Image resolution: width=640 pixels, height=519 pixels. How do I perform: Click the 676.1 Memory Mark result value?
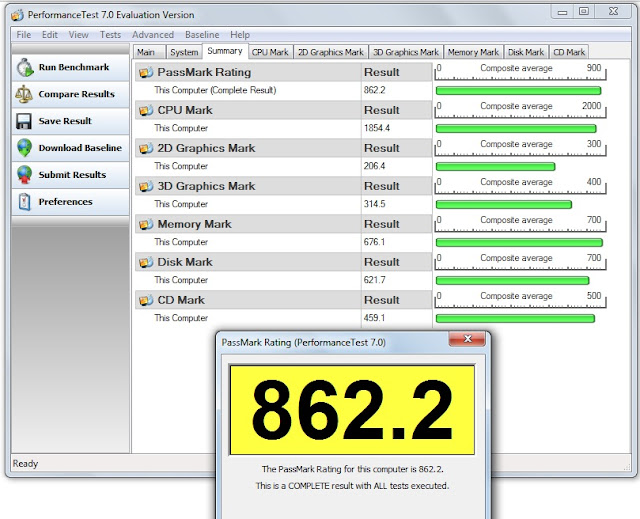(374, 242)
